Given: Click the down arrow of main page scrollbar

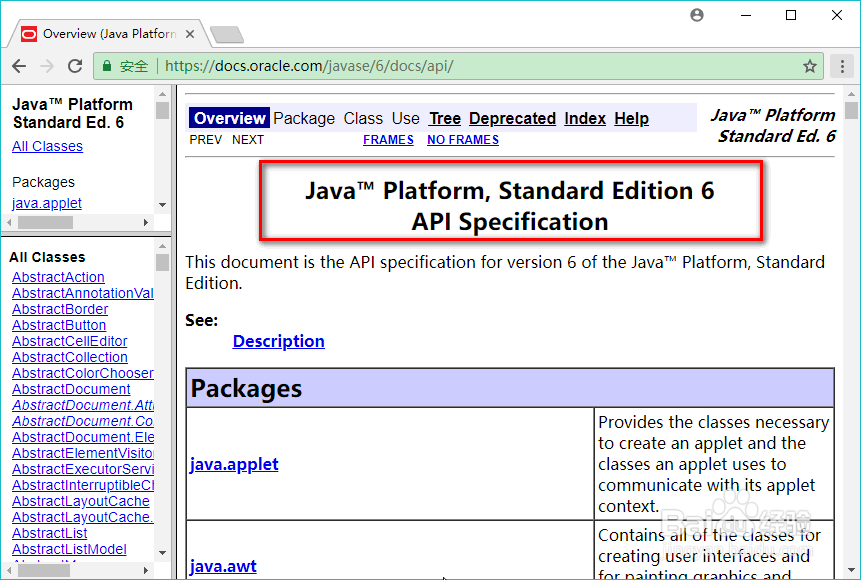Looking at the screenshot, I should point(851,570).
